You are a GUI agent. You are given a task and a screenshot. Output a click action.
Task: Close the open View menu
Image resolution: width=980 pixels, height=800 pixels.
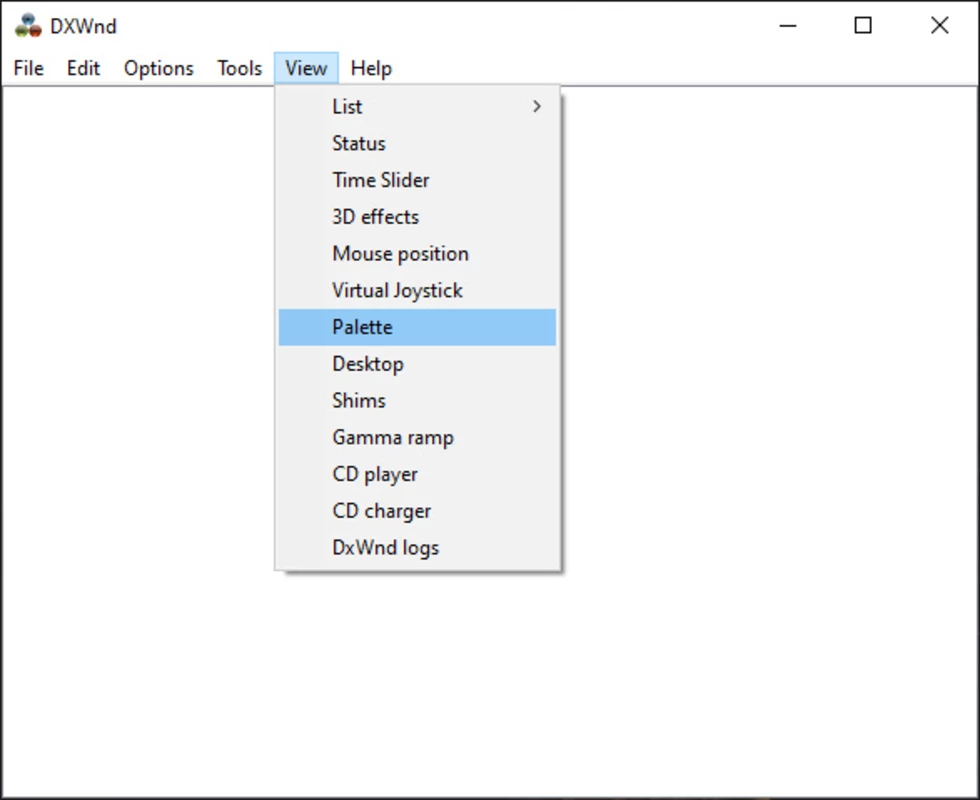(x=306, y=68)
